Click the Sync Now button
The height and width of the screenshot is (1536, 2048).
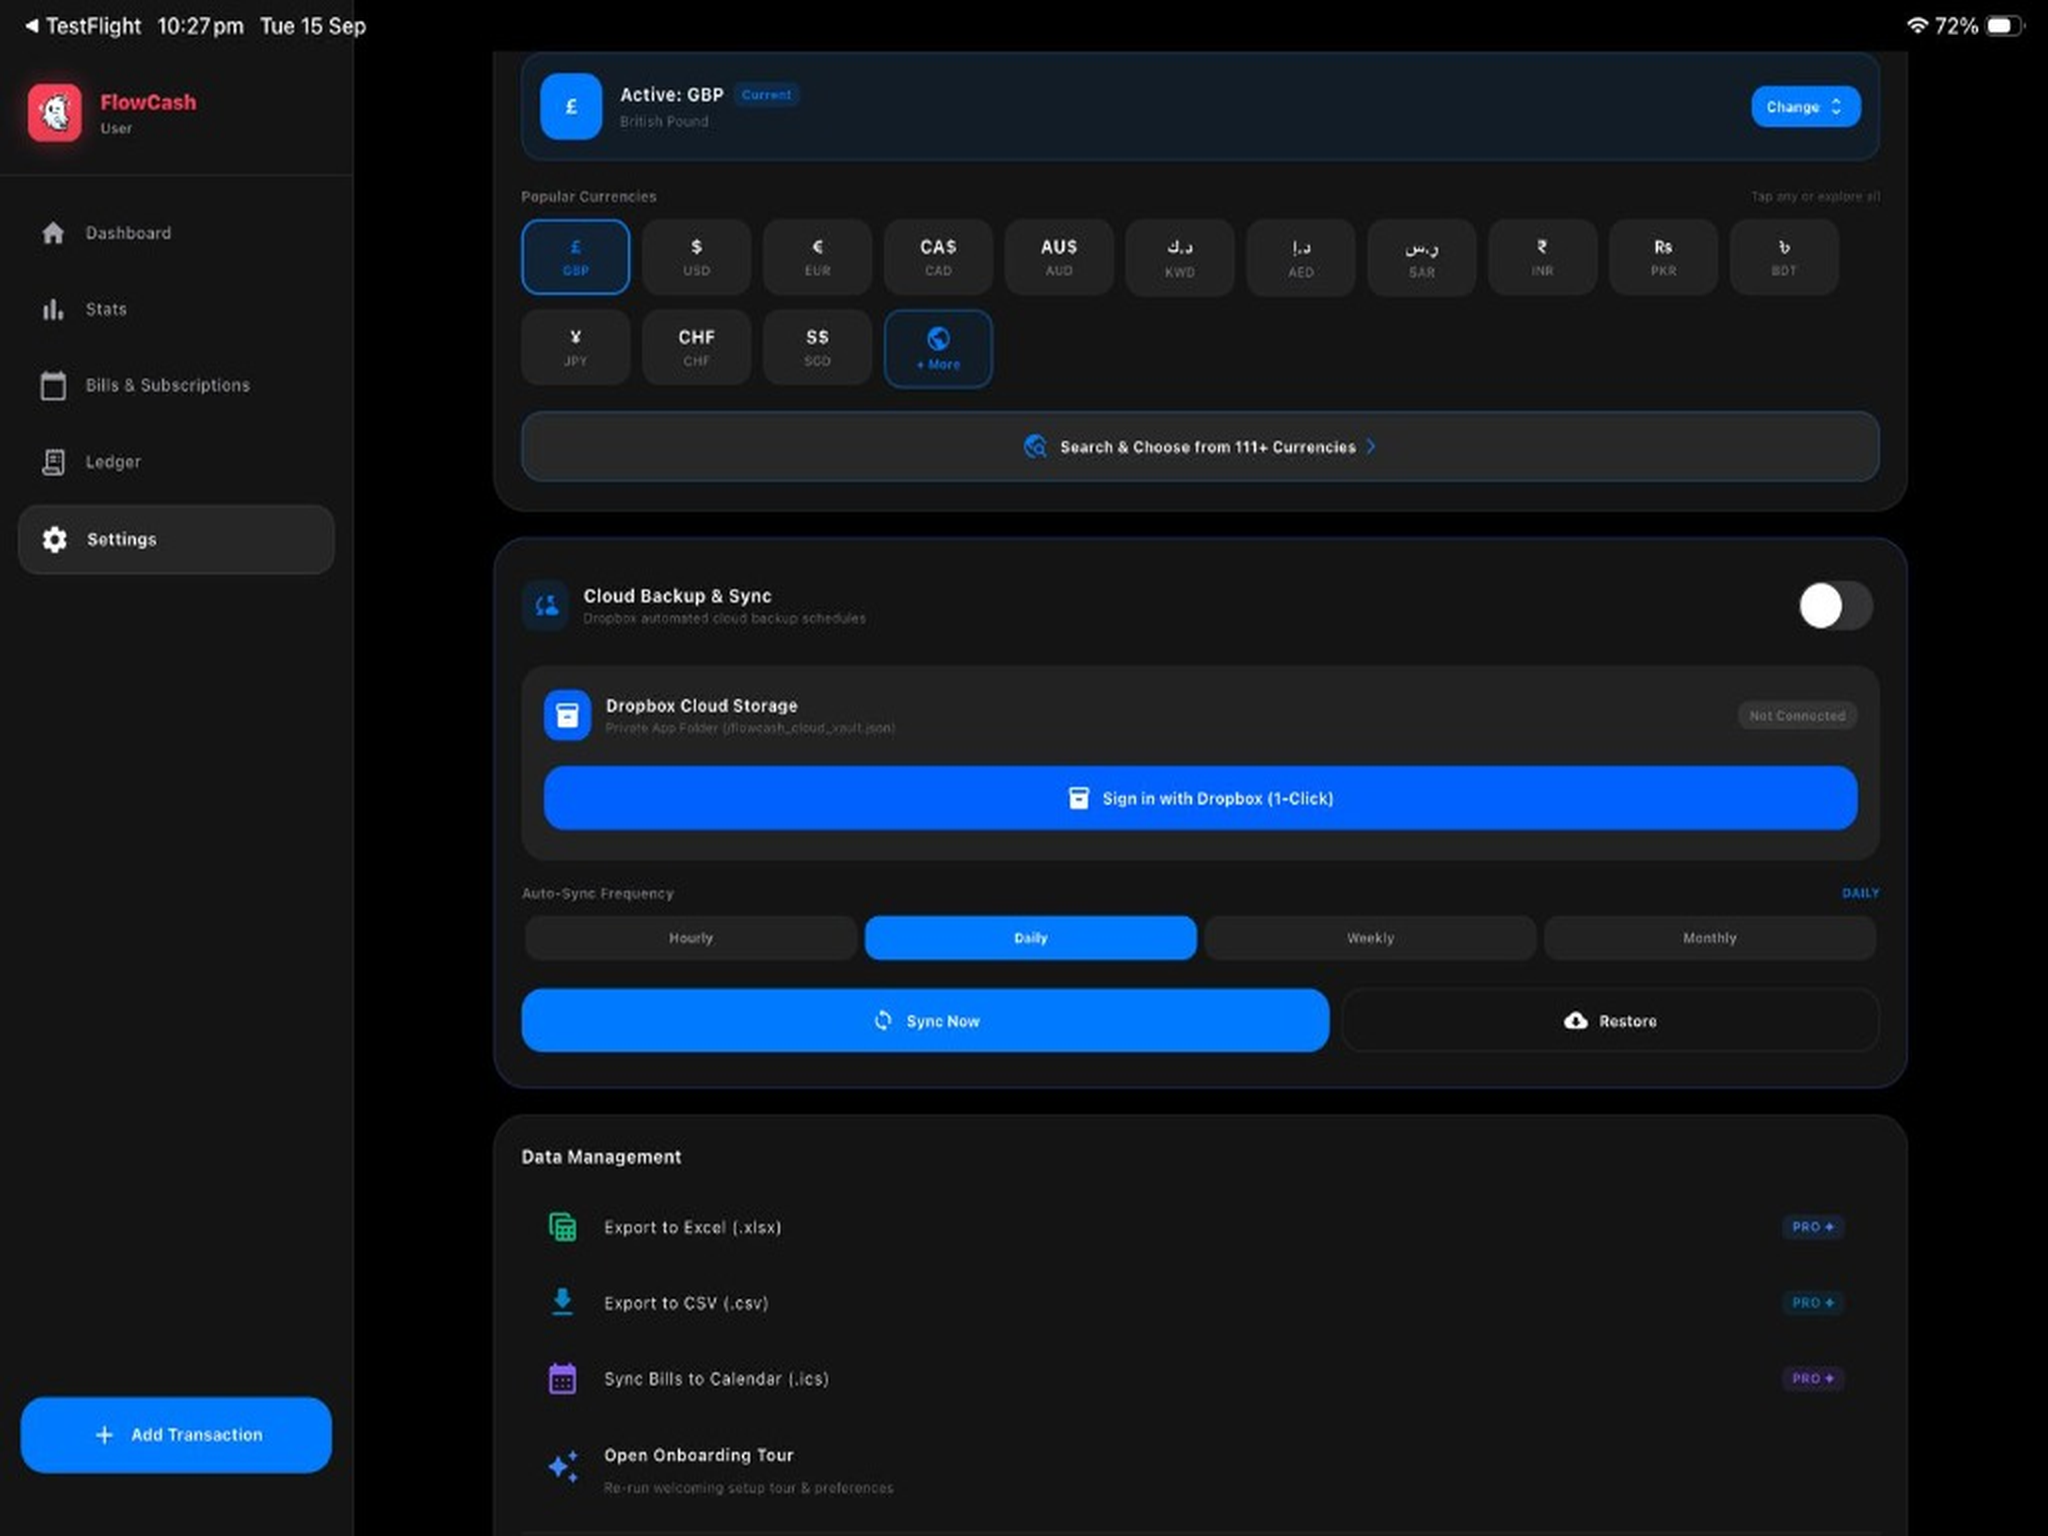pyautogui.click(x=925, y=1020)
